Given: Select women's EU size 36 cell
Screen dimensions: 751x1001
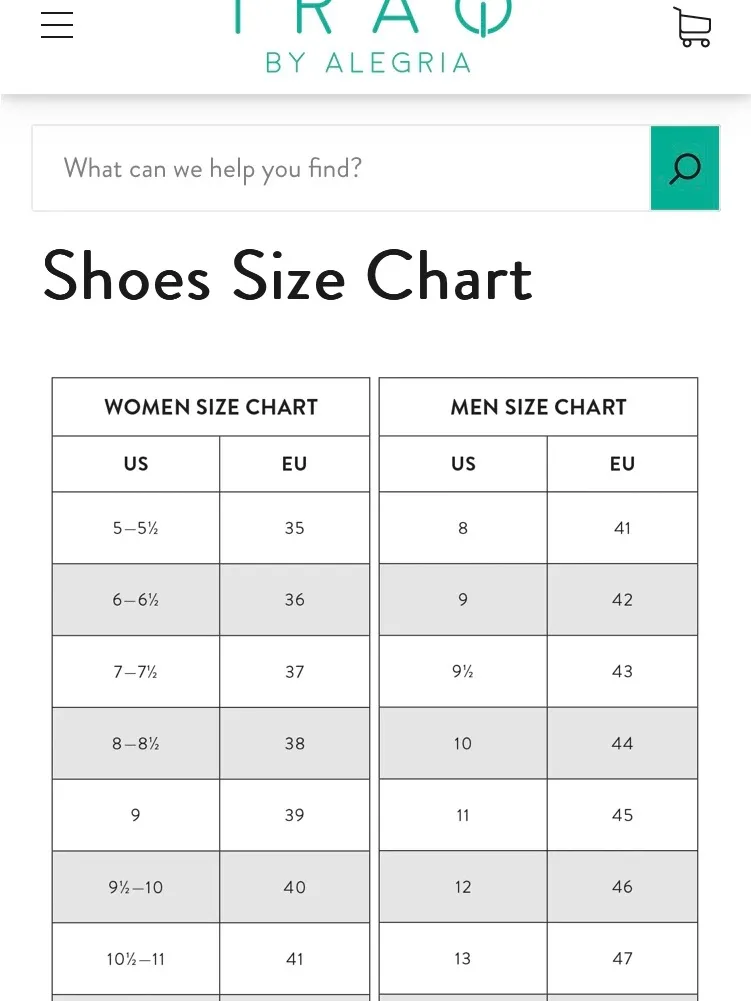Looking at the screenshot, I should (x=294, y=599).
